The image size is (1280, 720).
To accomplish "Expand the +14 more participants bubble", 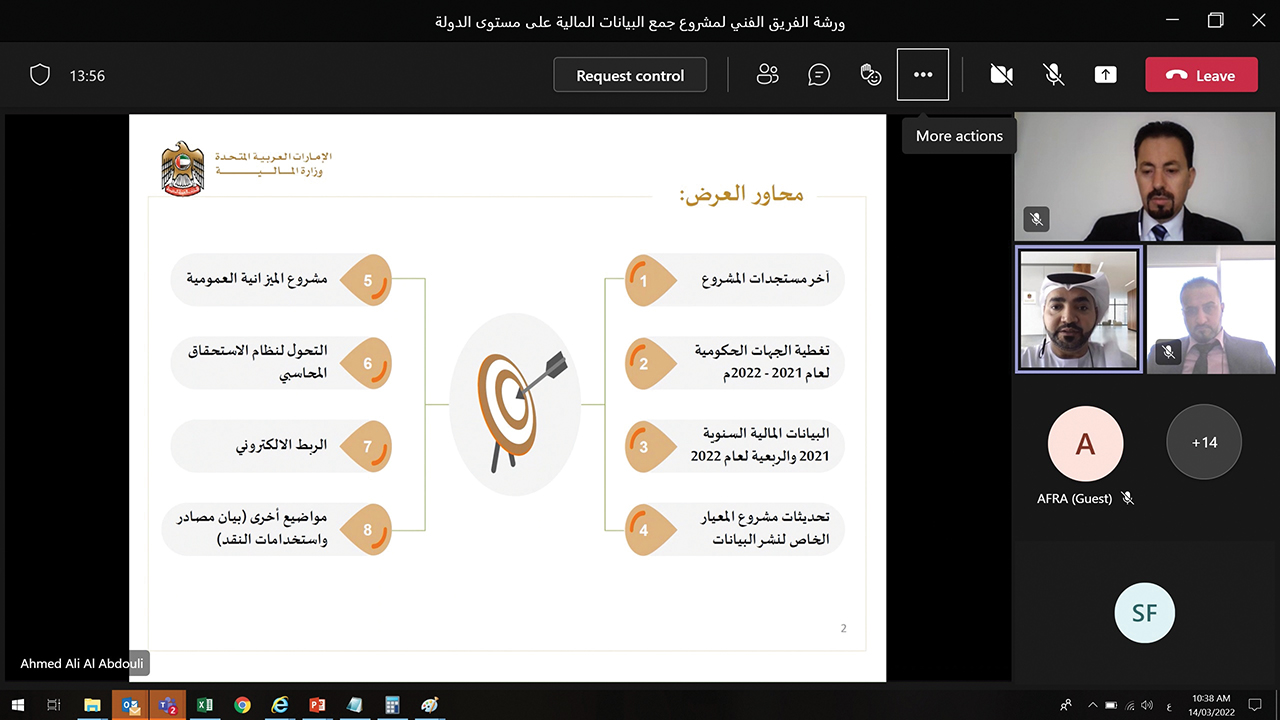I will point(1204,442).
